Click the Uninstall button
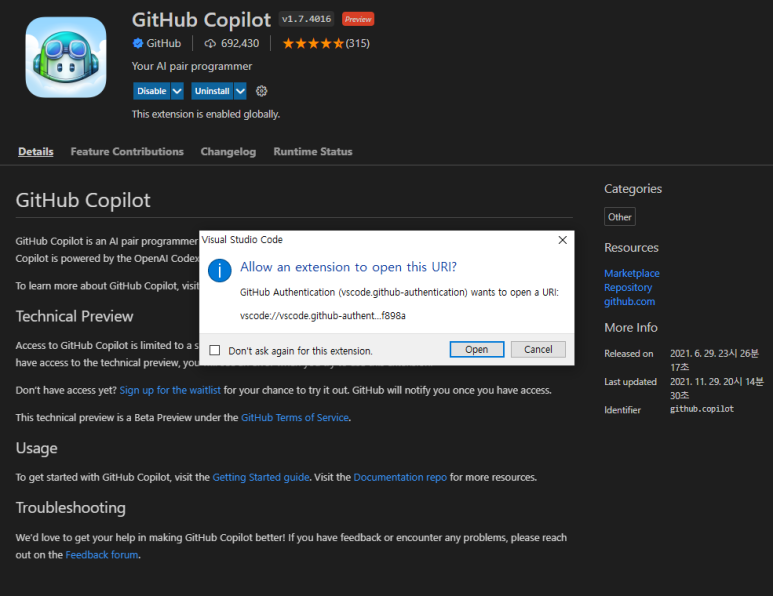 212,91
